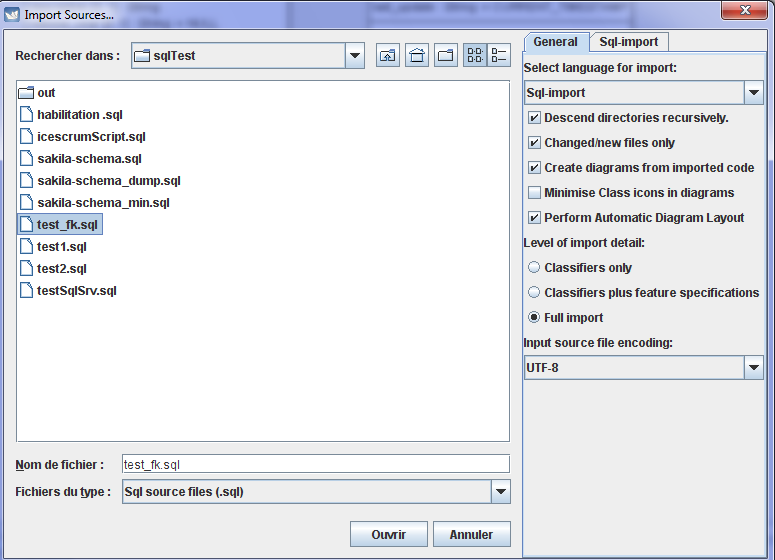Open the sqlTest folder dropdown
Viewport: 775px width, 560px height.
[x=354, y=55]
